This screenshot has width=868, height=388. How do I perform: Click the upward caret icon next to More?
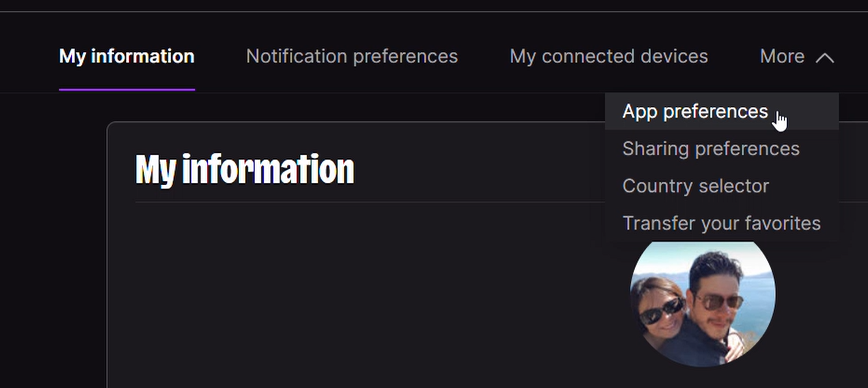pyautogui.click(x=824, y=58)
